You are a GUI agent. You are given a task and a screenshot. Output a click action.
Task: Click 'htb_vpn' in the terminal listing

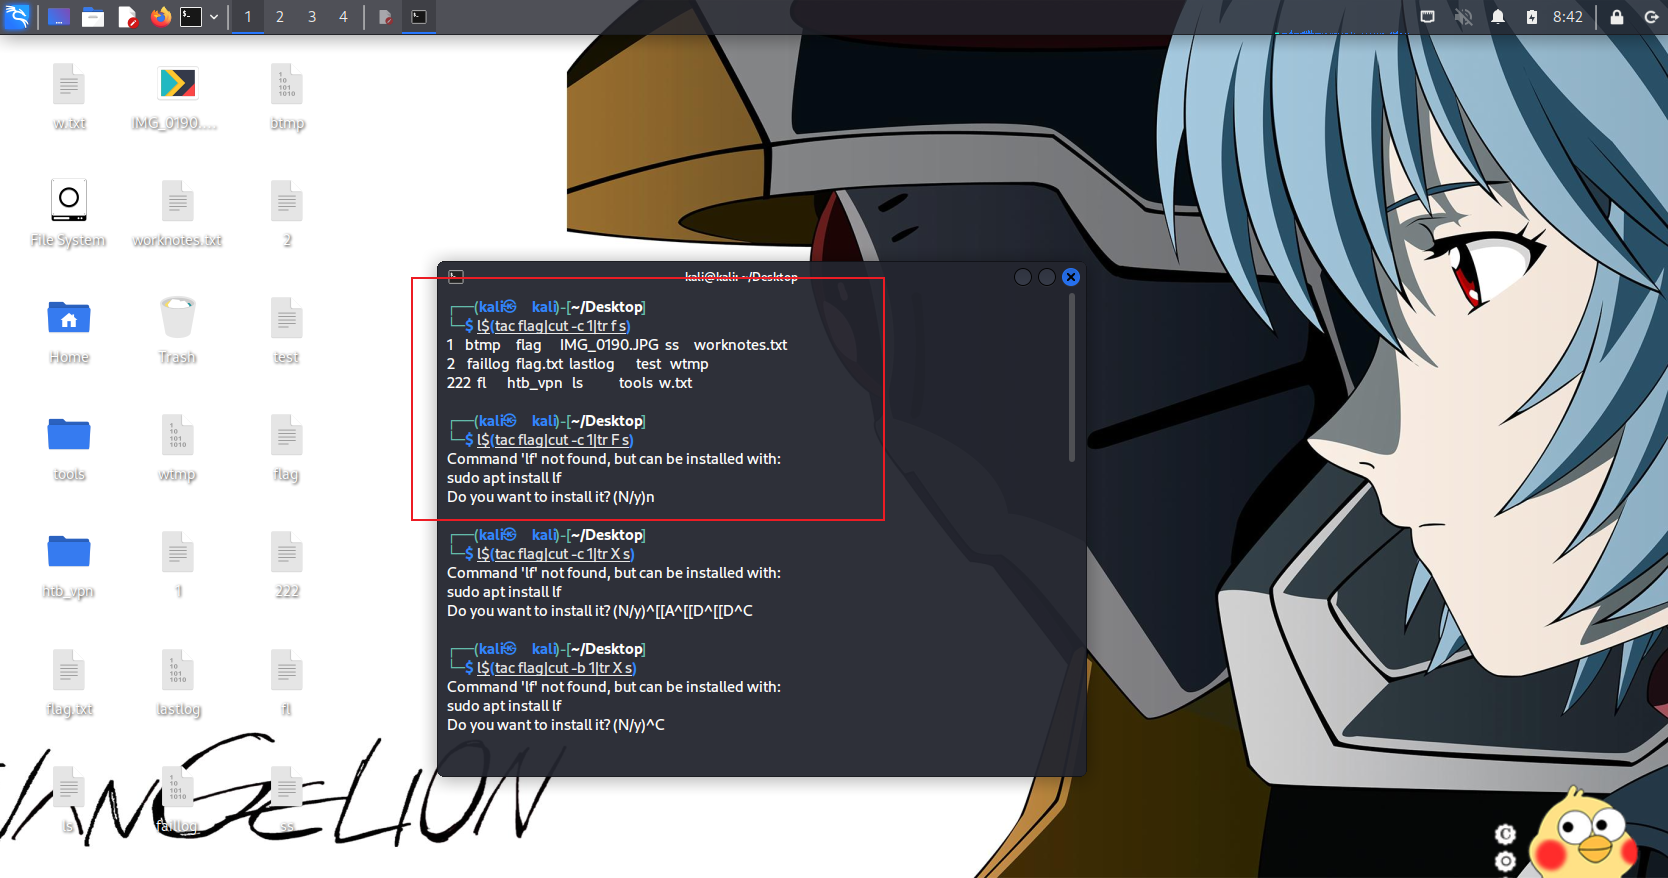(534, 383)
